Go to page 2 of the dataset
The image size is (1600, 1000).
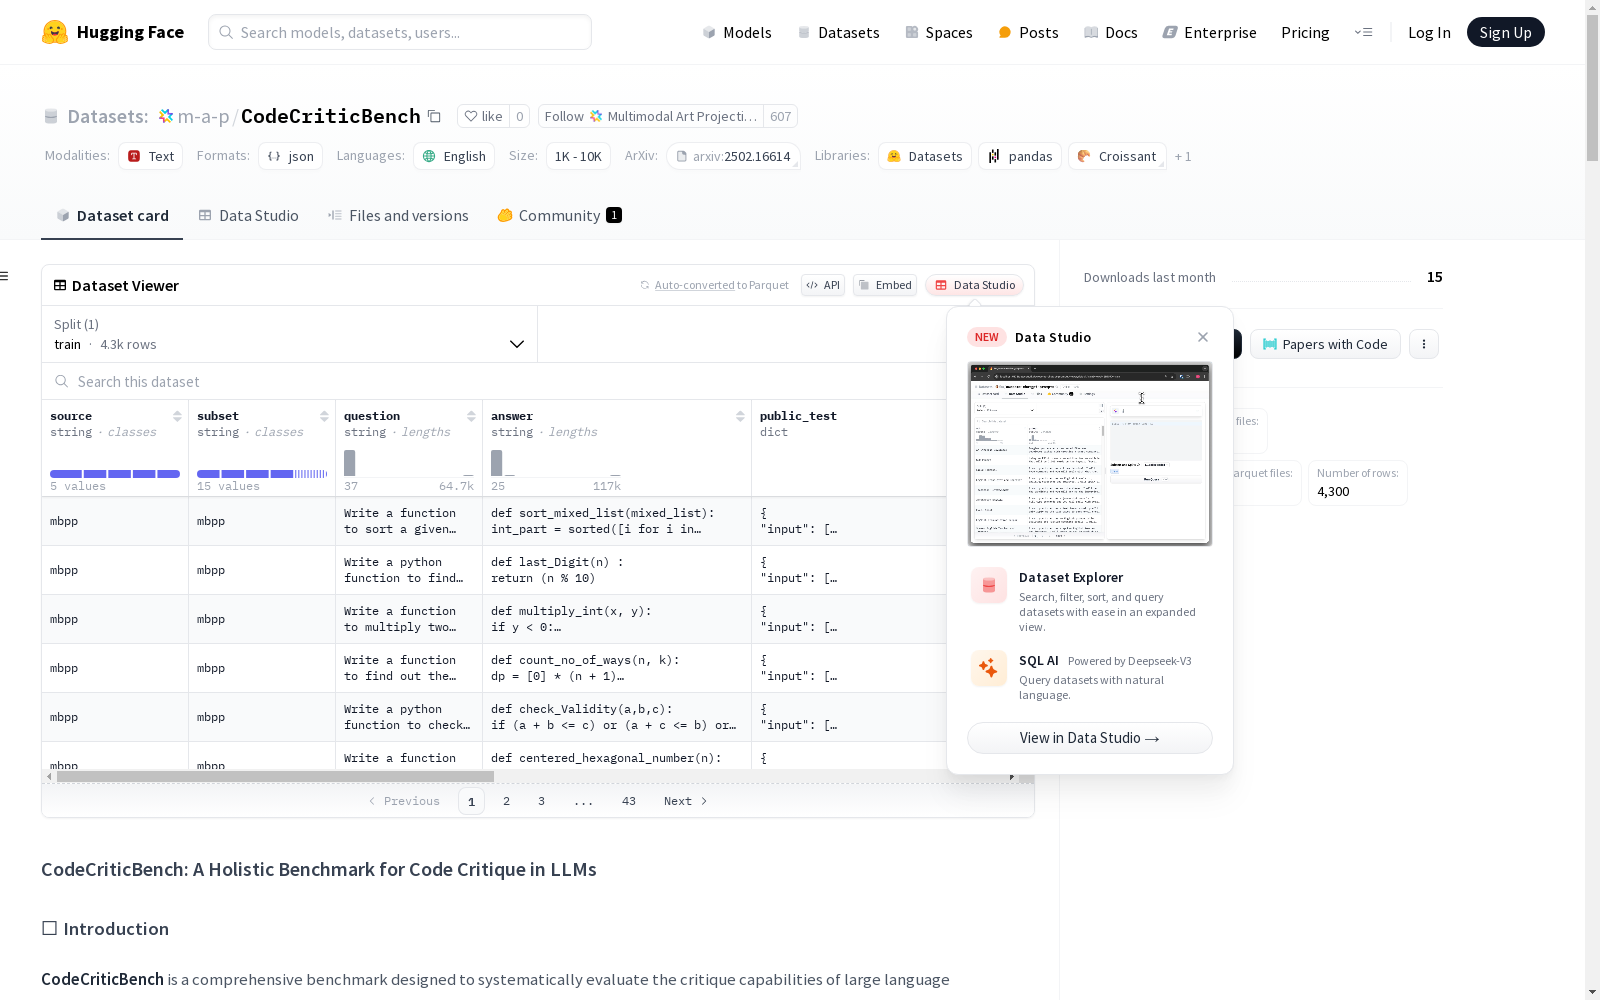click(x=507, y=801)
